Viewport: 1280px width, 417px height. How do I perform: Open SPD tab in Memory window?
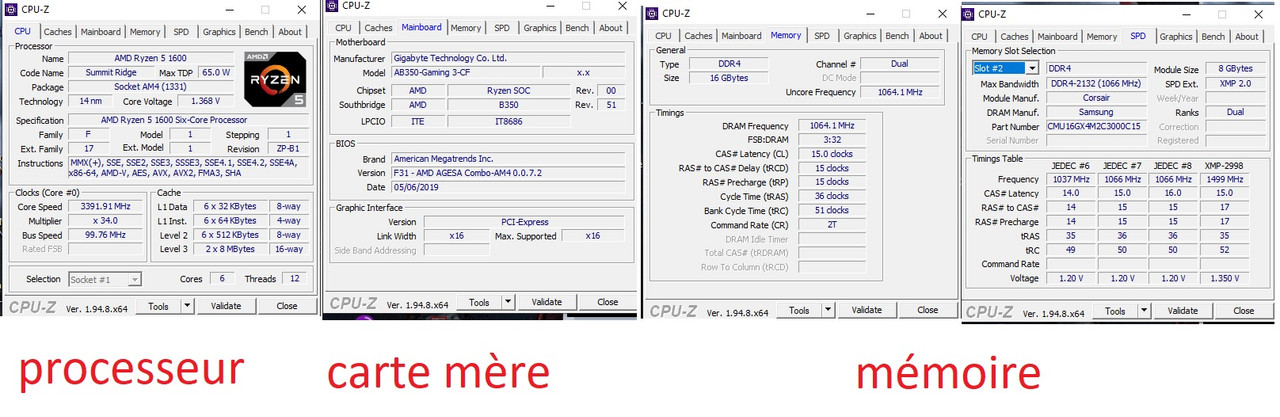click(822, 36)
